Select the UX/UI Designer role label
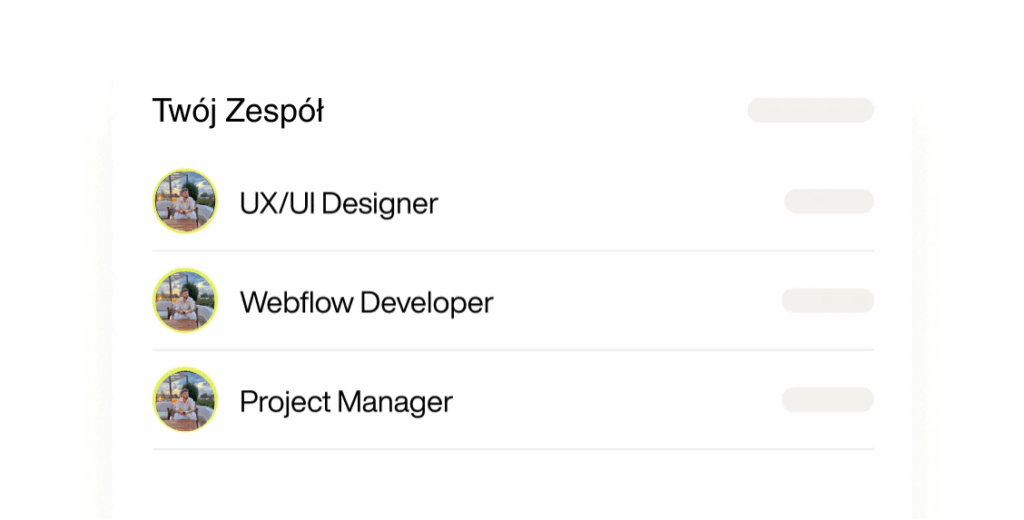Image resolution: width=1024 pixels, height=520 pixels. (338, 204)
